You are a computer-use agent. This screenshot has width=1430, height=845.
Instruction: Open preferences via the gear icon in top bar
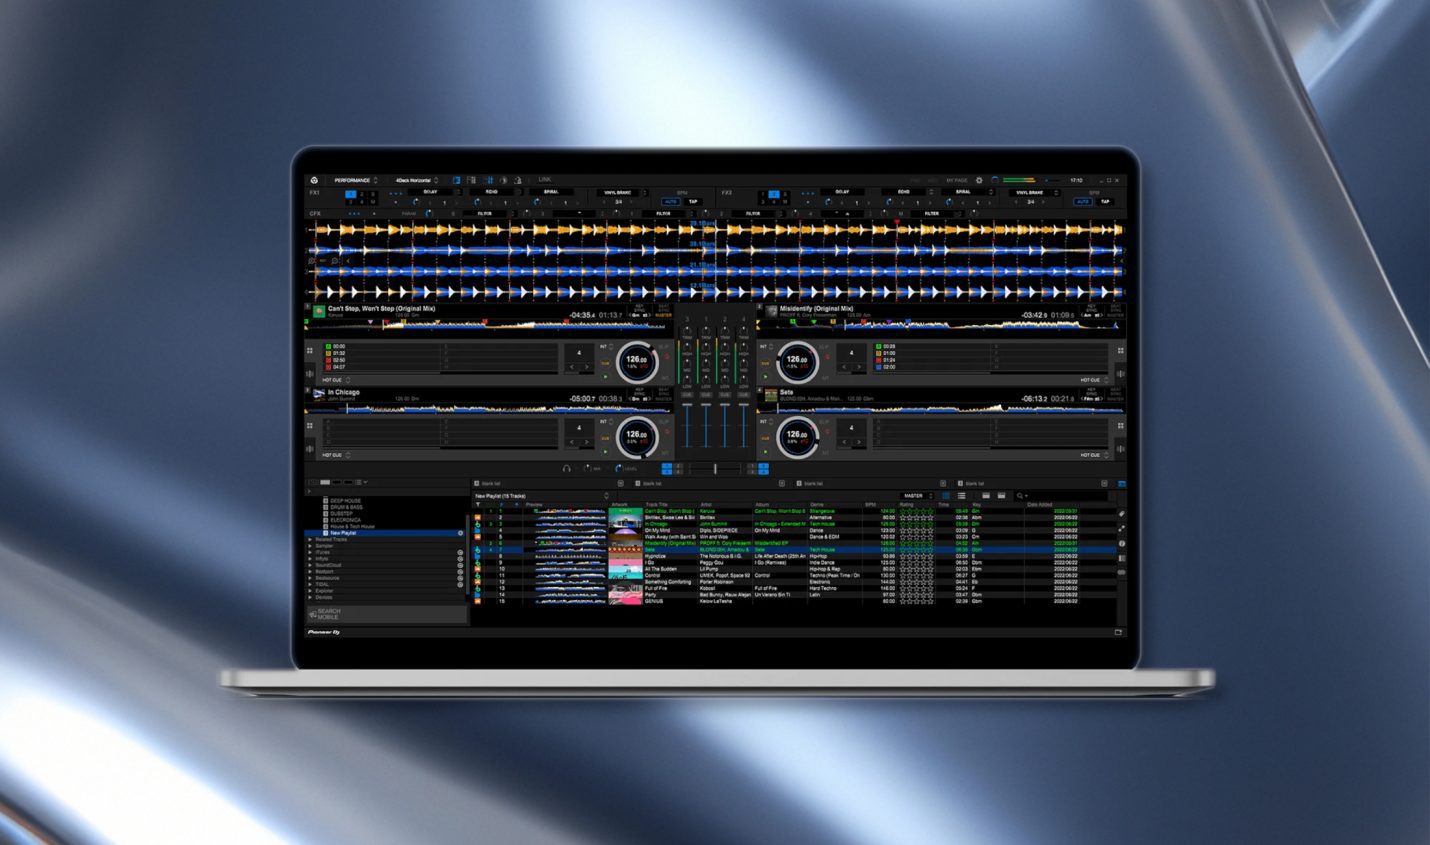pyautogui.click(x=979, y=180)
